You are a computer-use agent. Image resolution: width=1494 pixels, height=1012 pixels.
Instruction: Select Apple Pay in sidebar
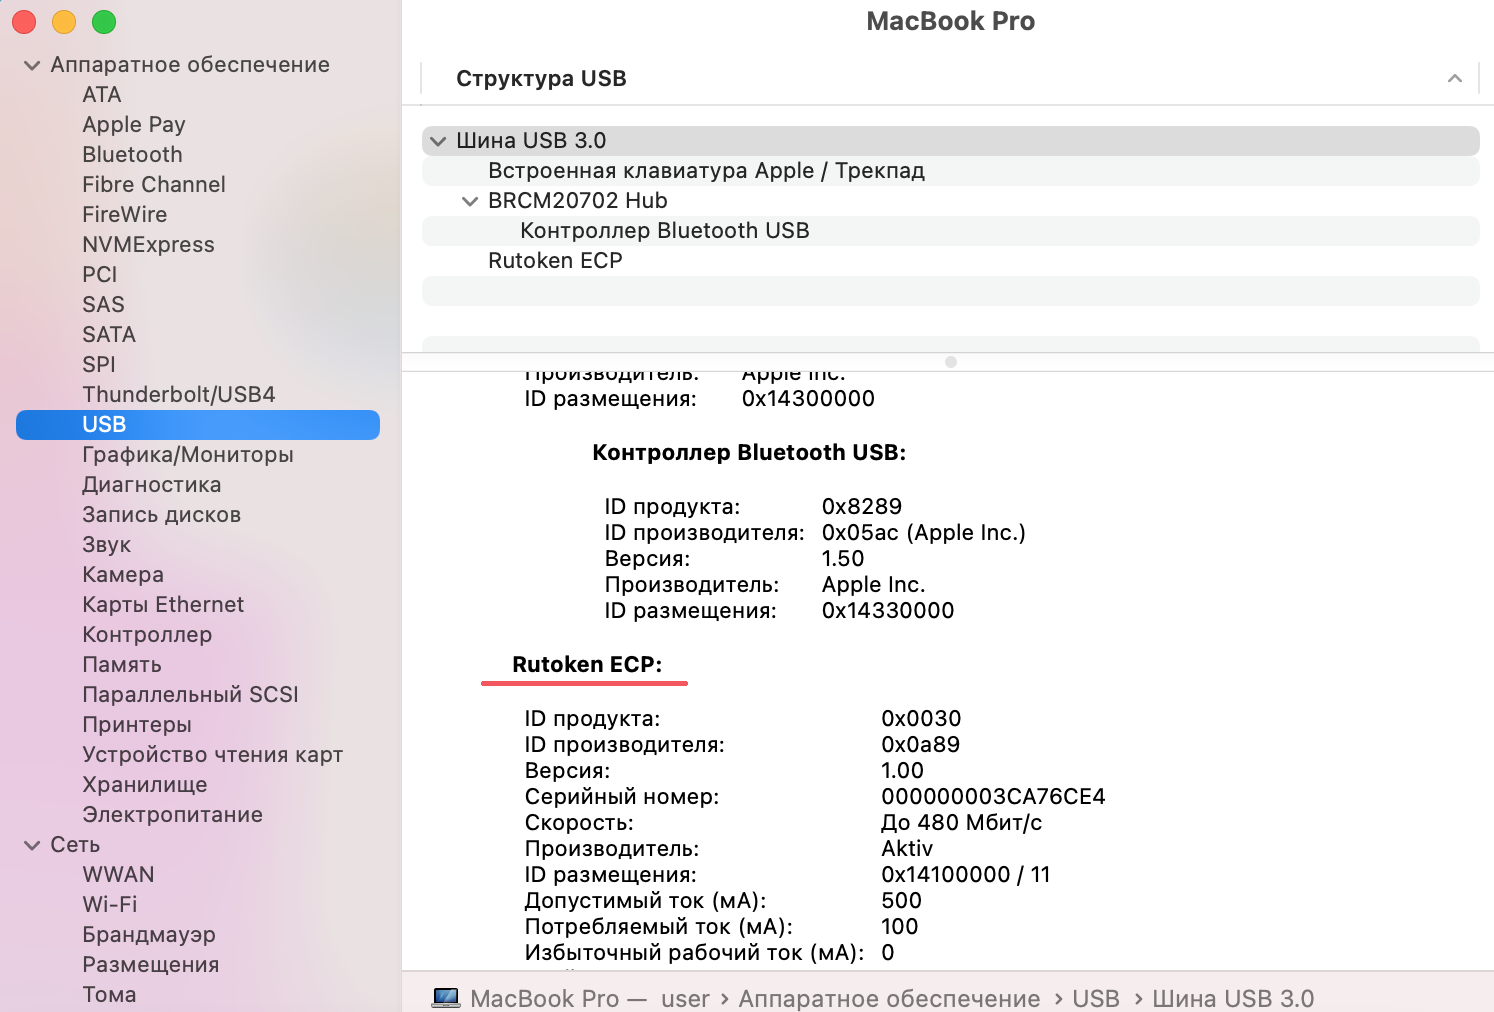click(134, 125)
